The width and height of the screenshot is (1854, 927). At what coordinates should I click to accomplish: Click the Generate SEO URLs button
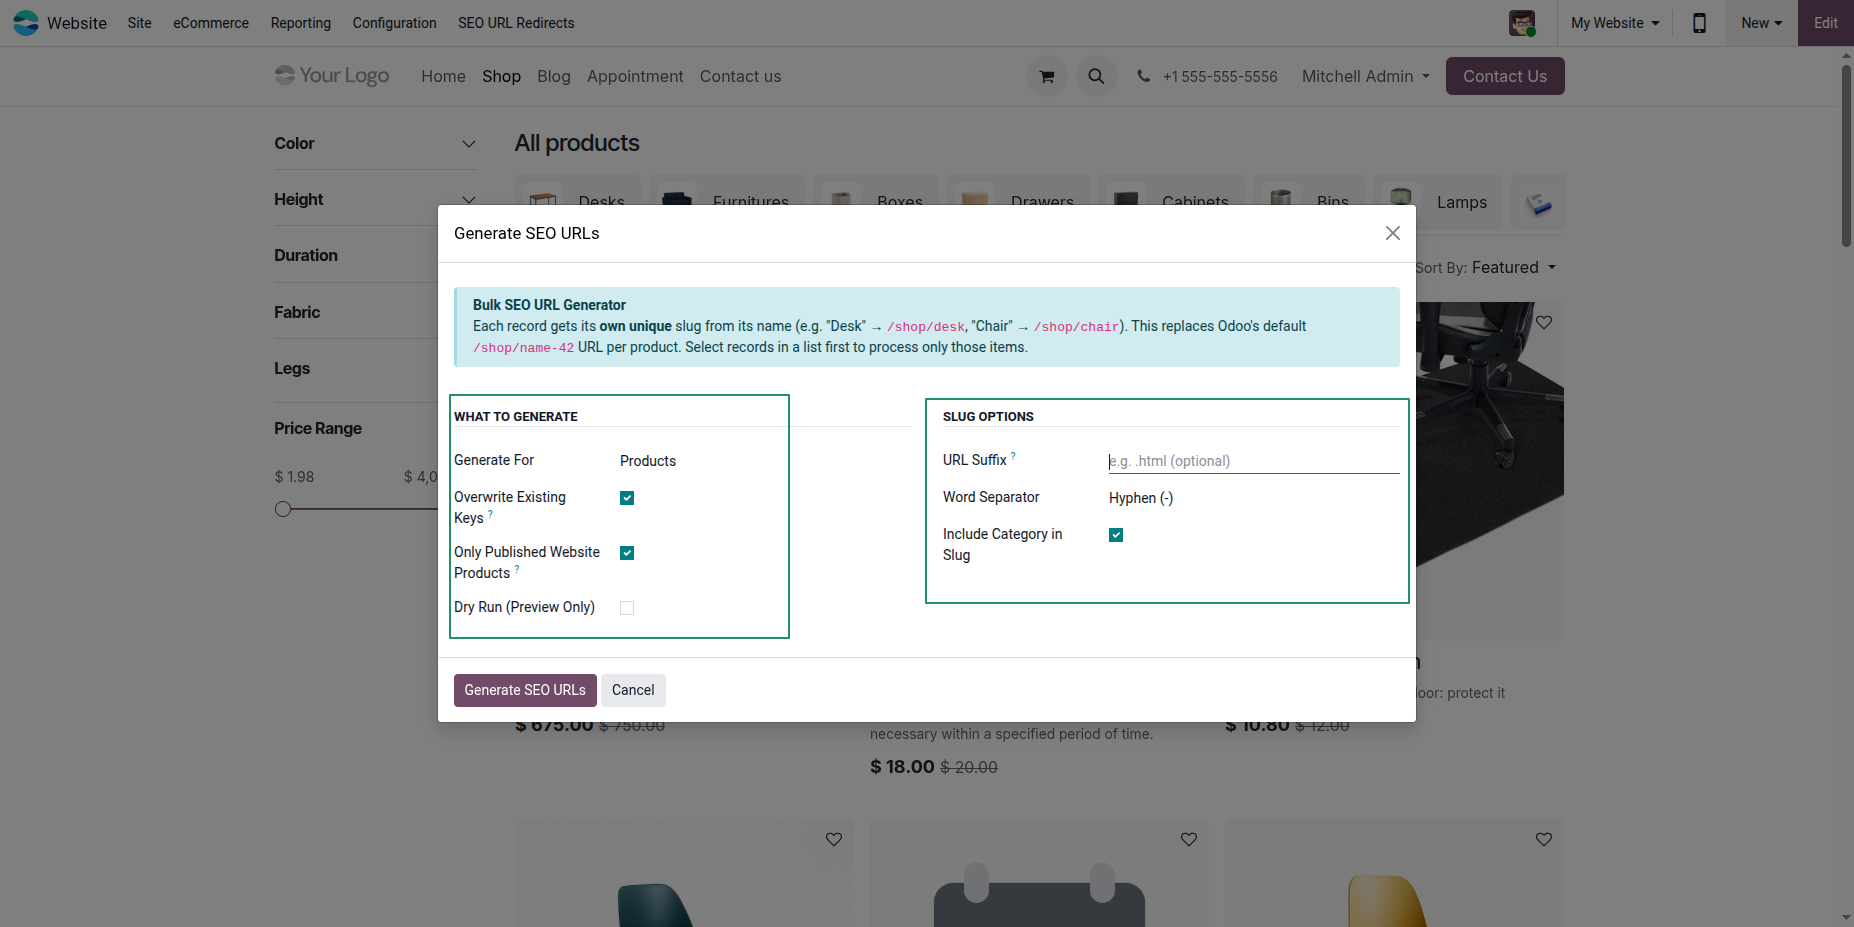[525, 690]
